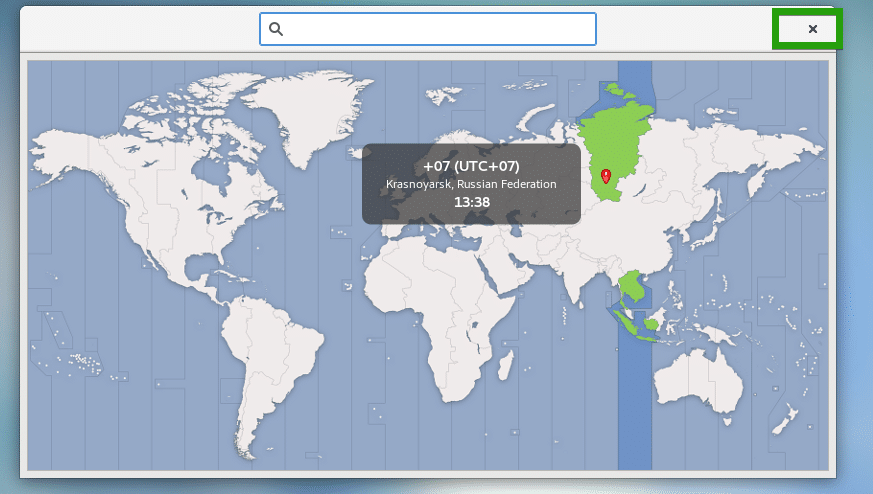
Task: Click the 13:38 time display
Action: [472, 202]
